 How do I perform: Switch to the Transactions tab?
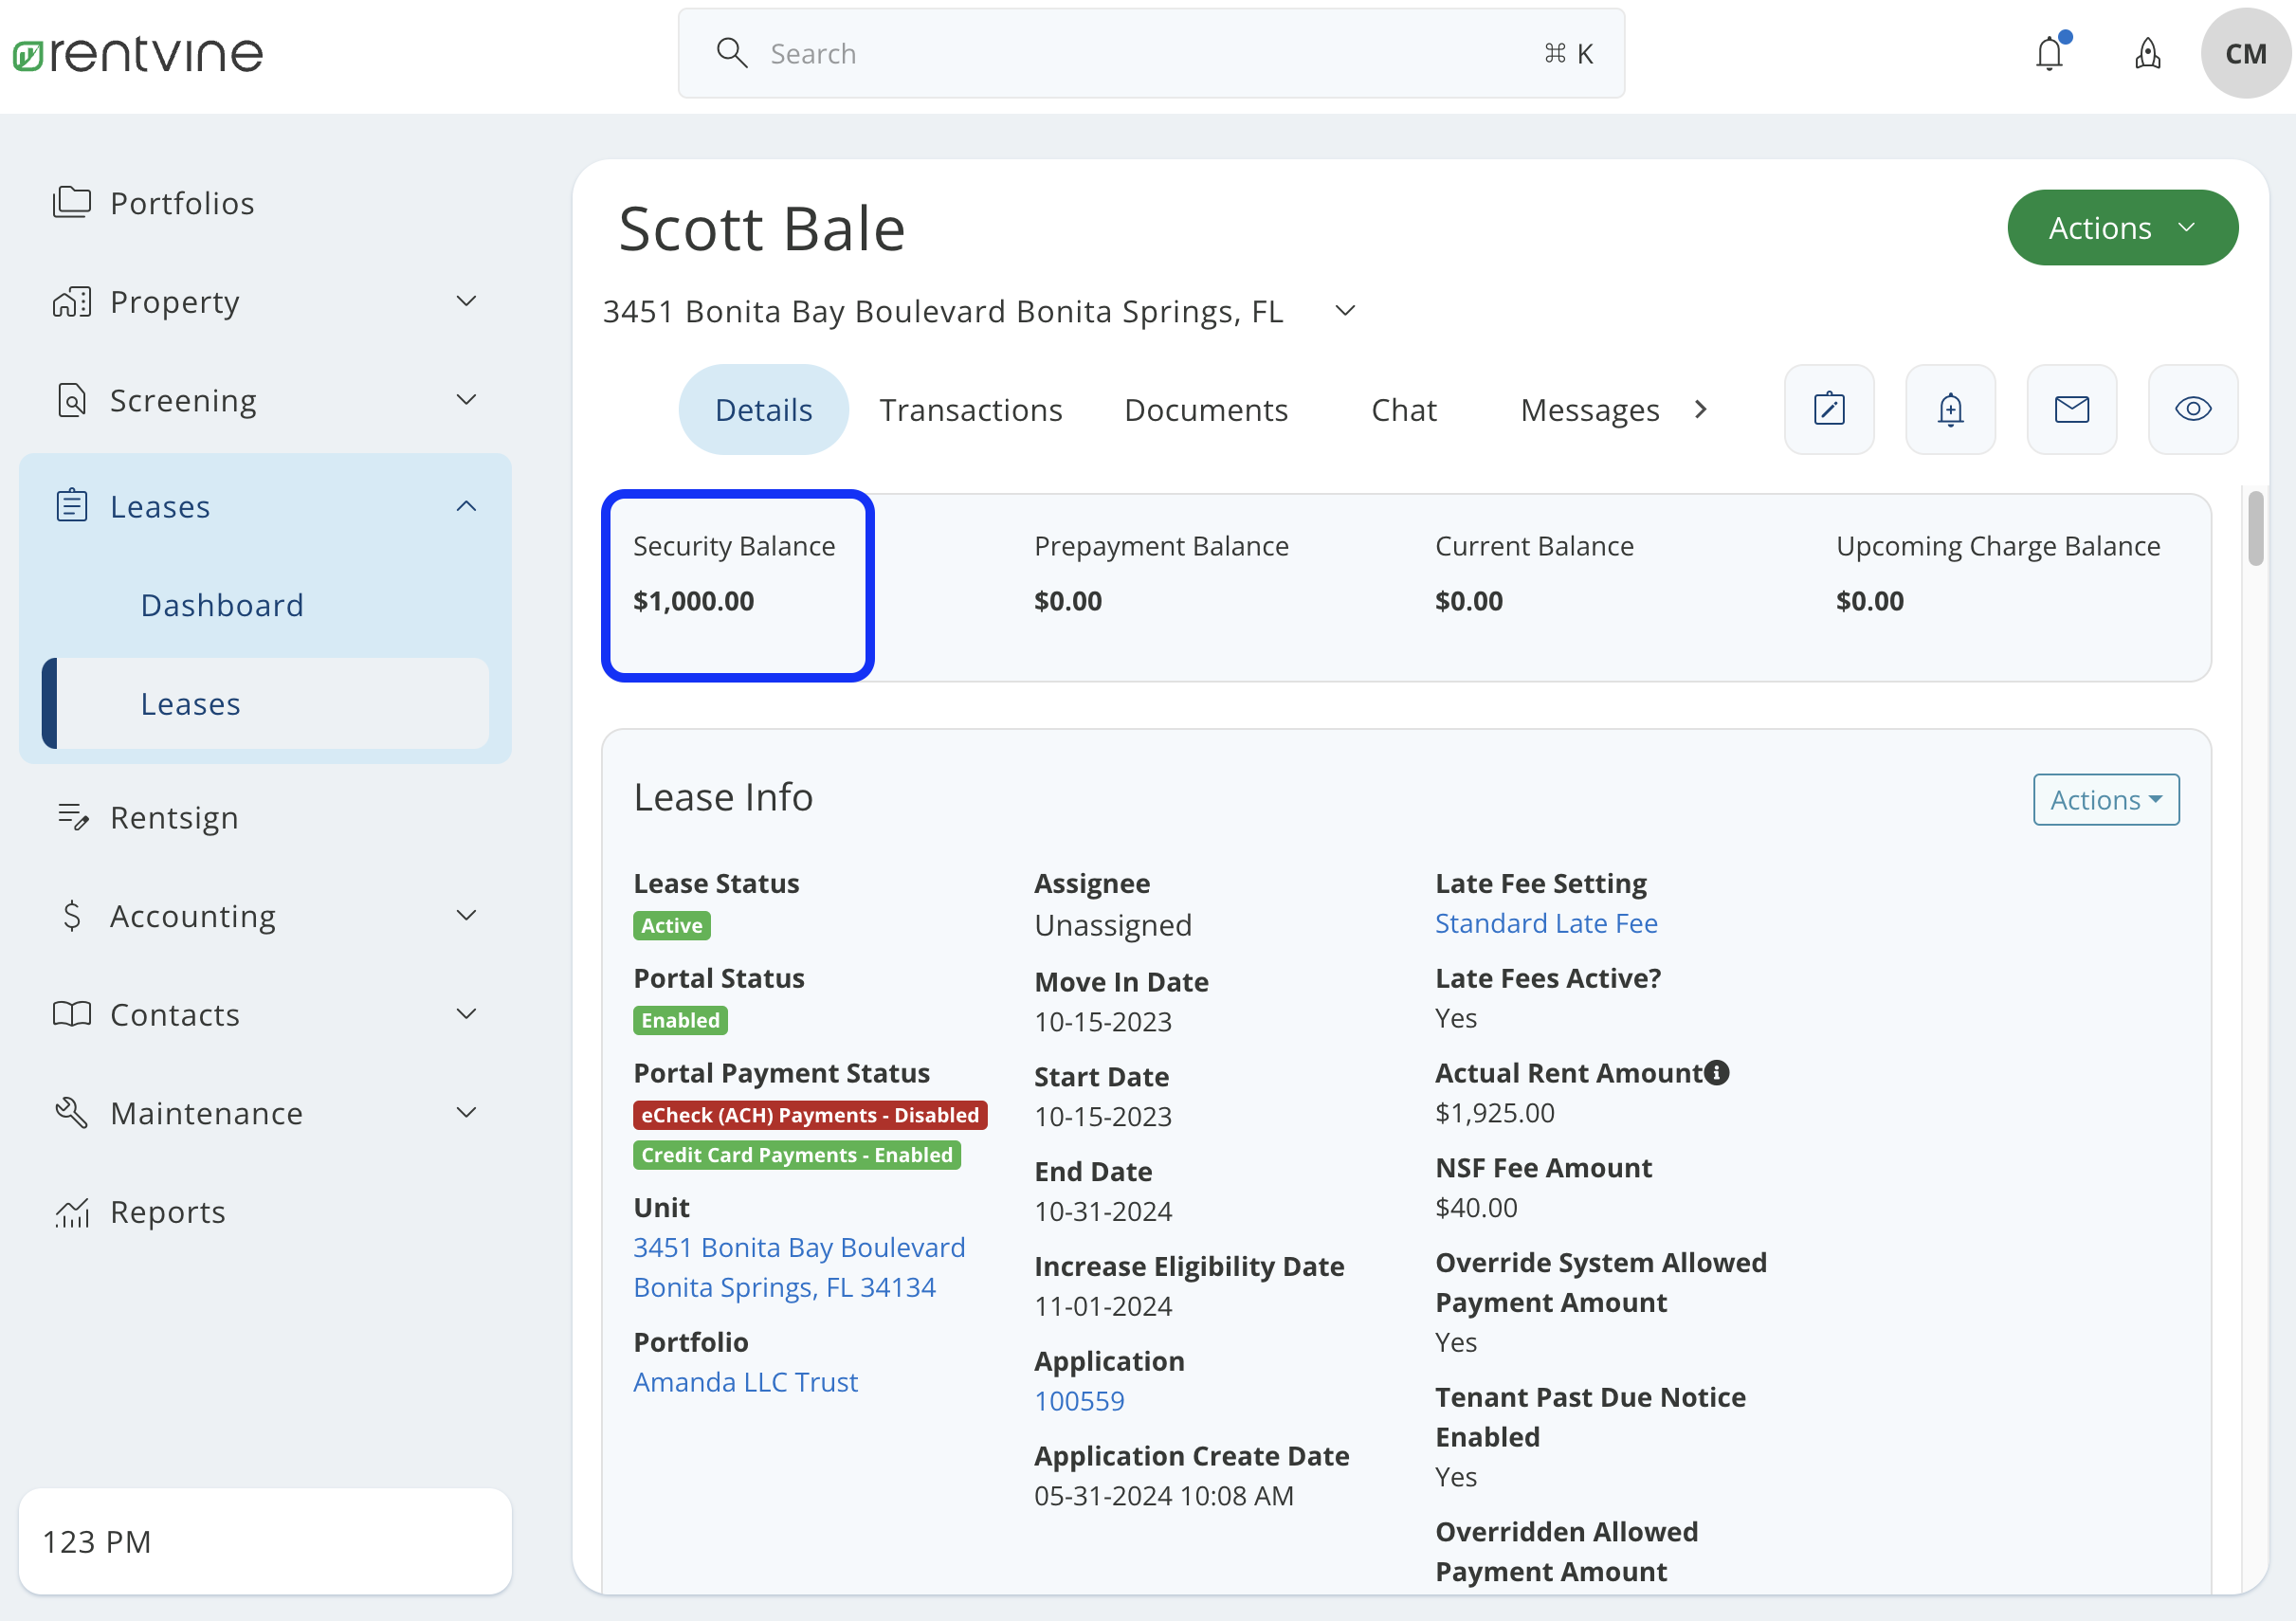pyautogui.click(x=970, y=410)
